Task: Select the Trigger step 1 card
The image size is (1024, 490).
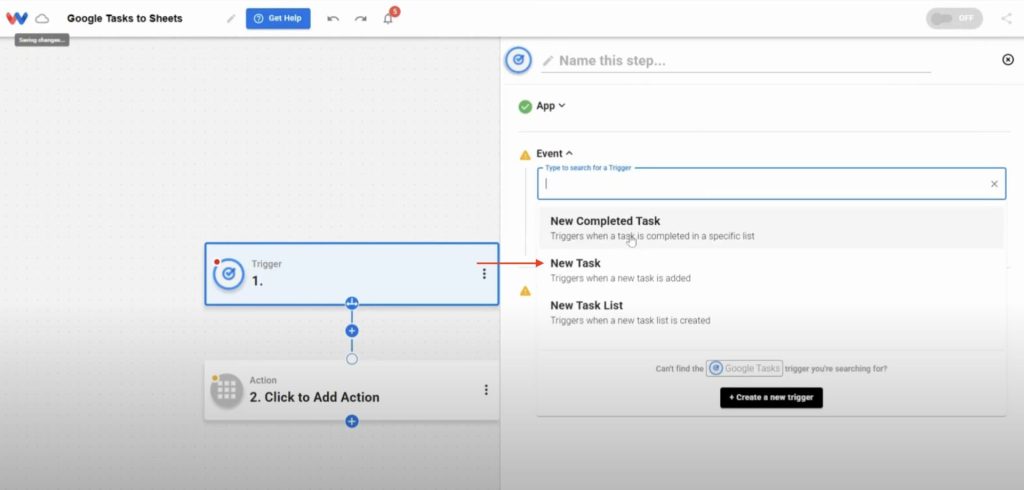Action: point(351,274)
